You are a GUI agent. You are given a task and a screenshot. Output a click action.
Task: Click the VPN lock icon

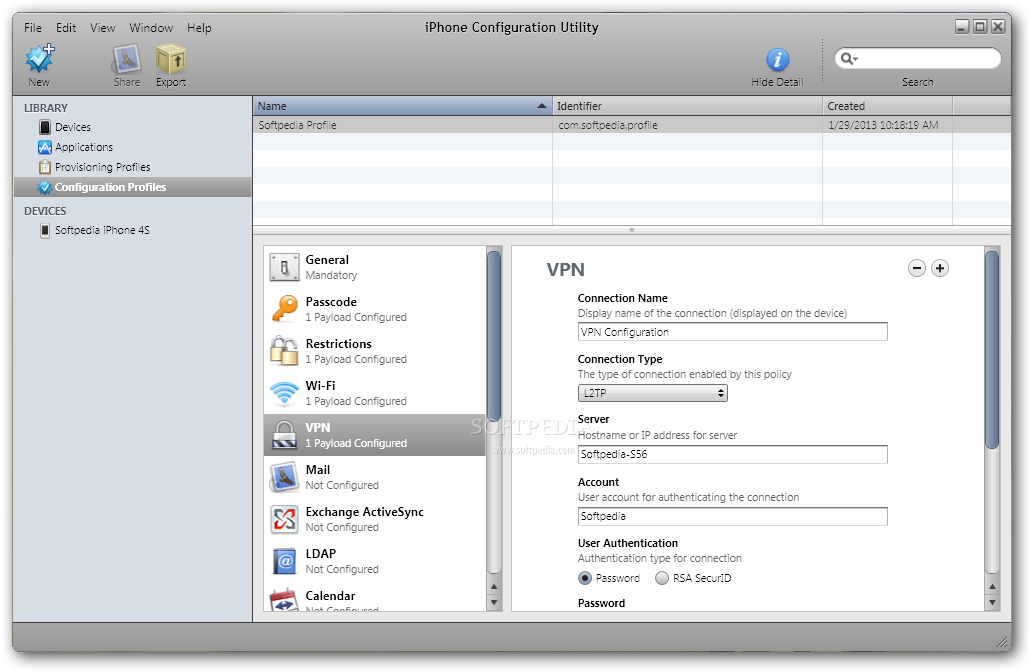coord(284,435)
